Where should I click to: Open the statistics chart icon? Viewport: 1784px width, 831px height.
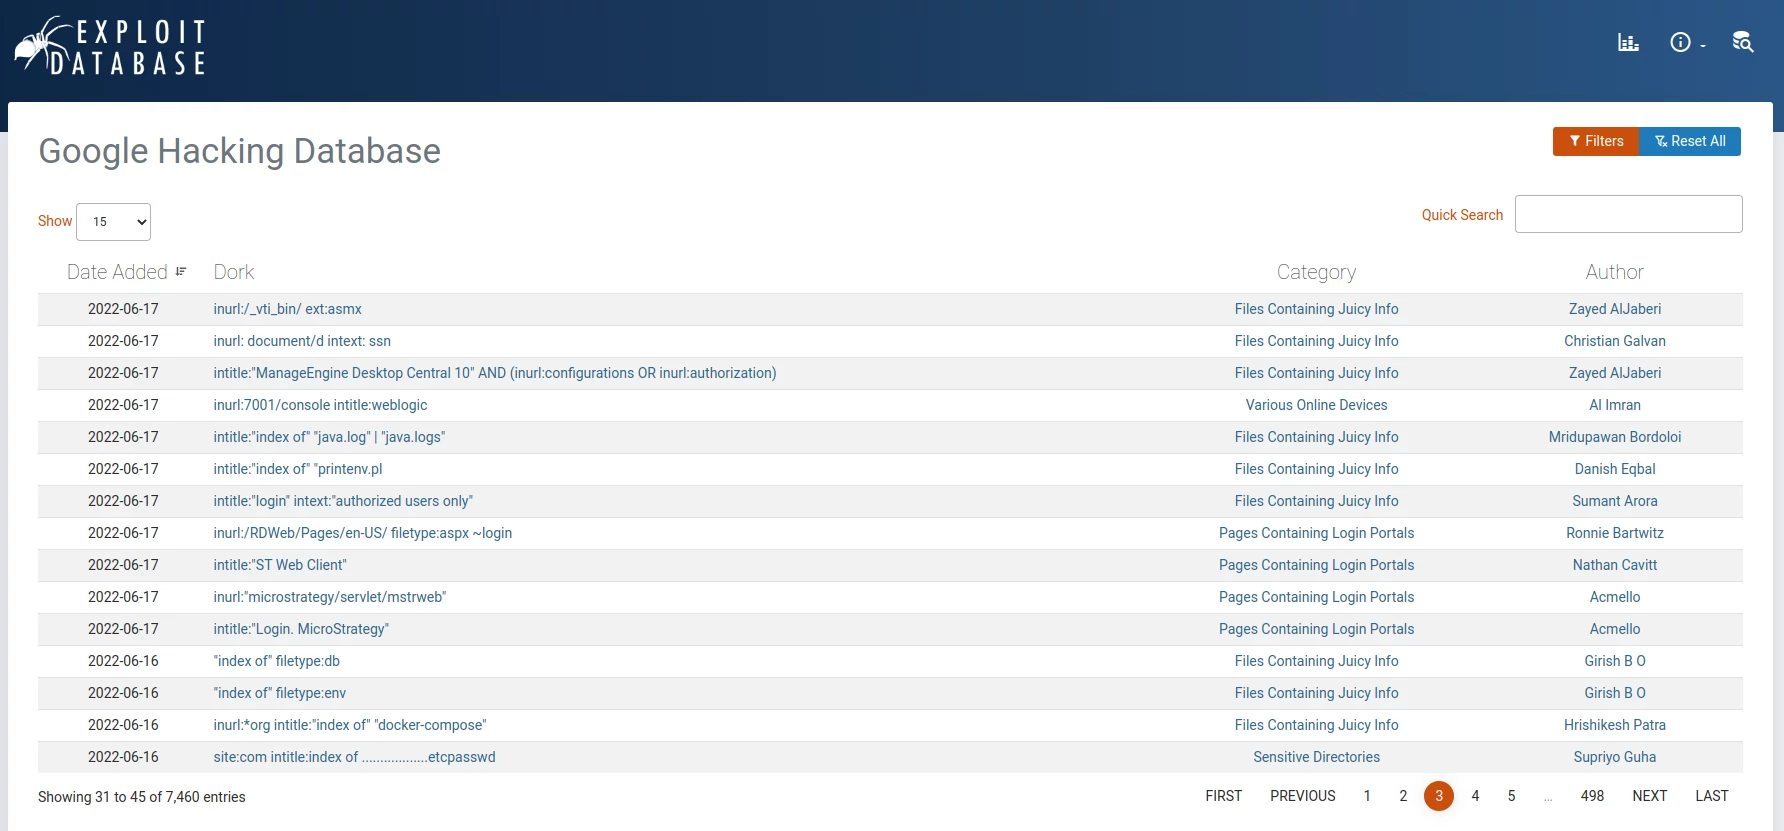point(1628,42)
